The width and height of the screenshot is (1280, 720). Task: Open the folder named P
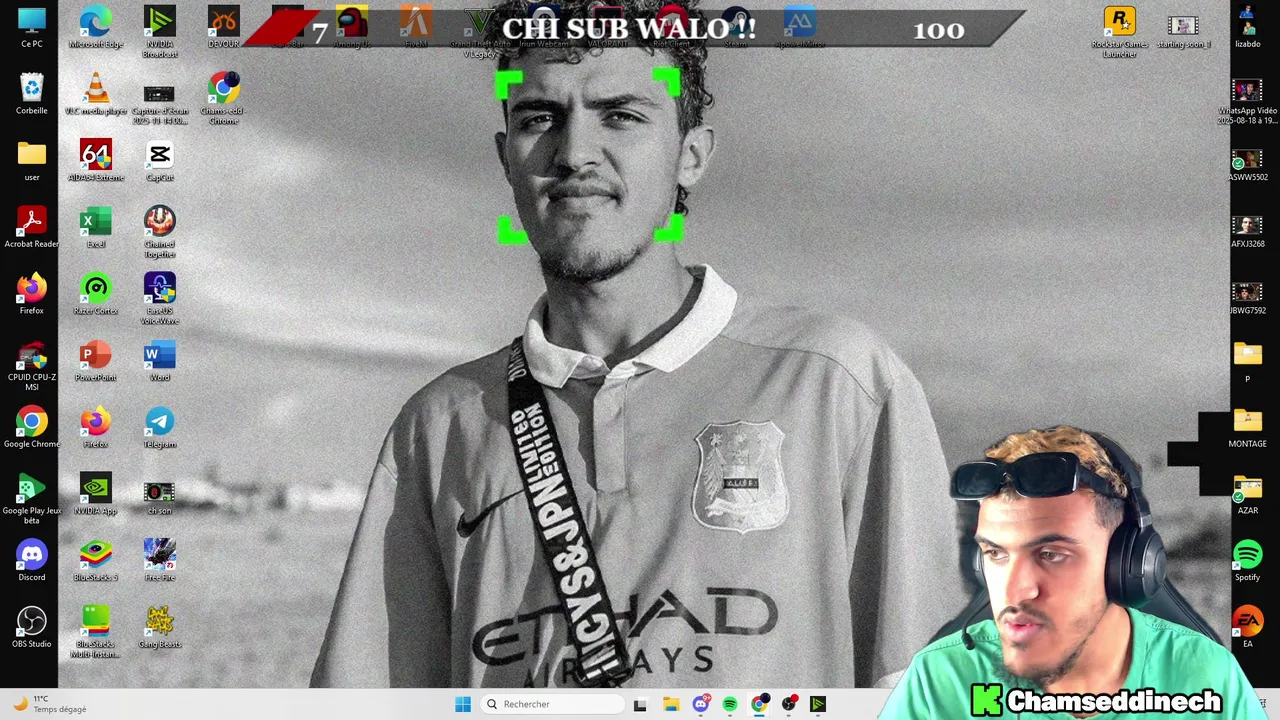click(x=1247, y=362)
